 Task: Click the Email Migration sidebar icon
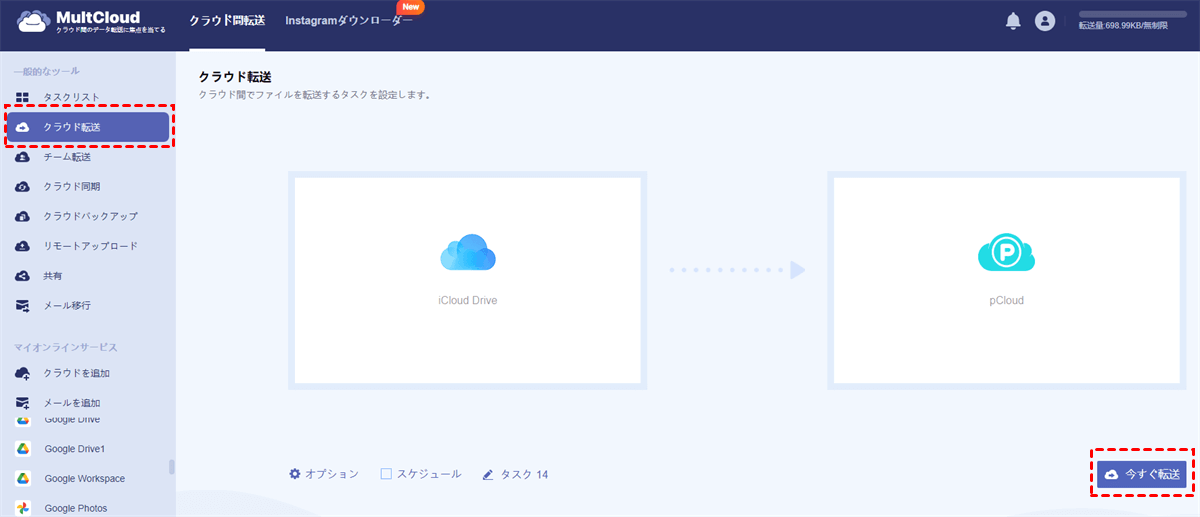pyautogui.click(x=22, y=305)
